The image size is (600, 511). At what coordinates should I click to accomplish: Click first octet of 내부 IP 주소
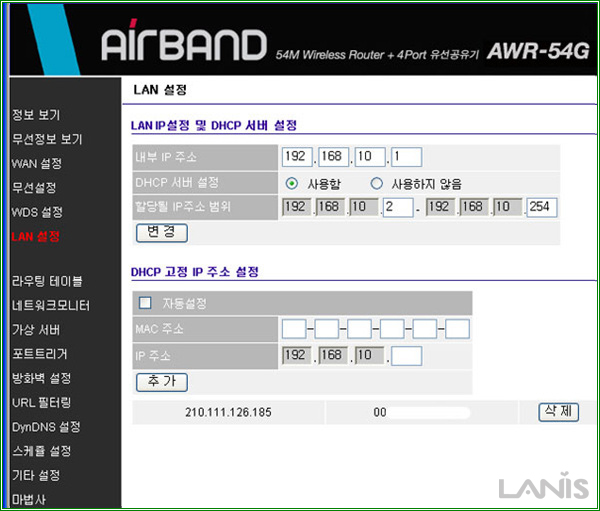[297, 157]
